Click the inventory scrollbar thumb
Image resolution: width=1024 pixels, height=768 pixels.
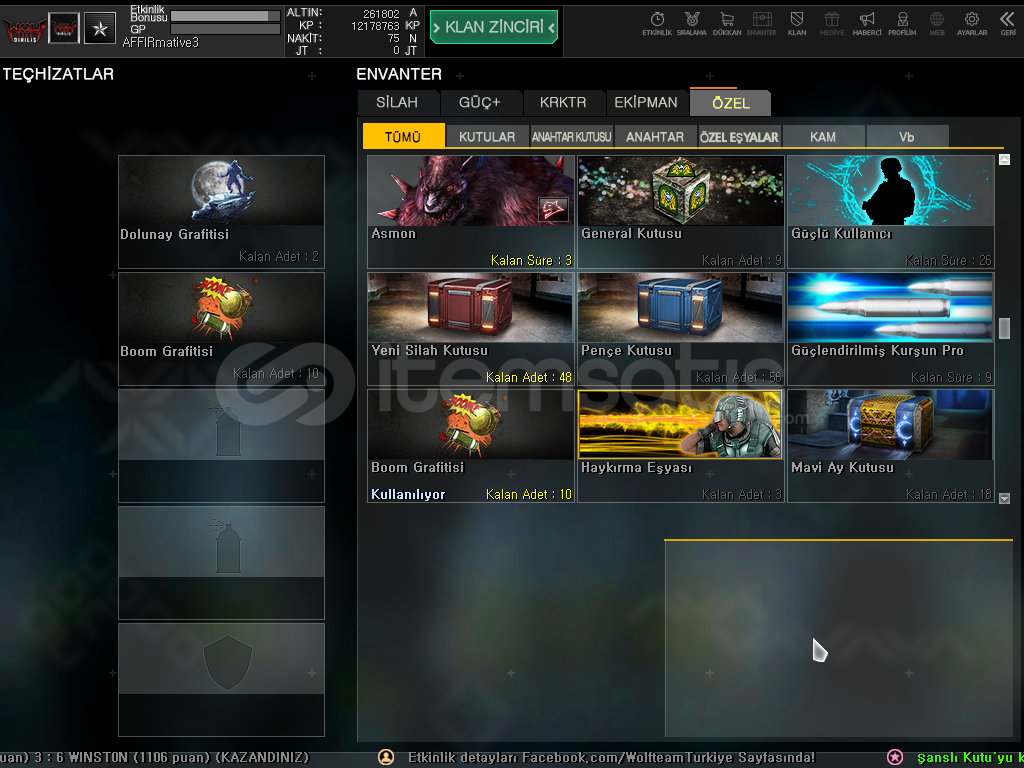tap(1004, 328)
